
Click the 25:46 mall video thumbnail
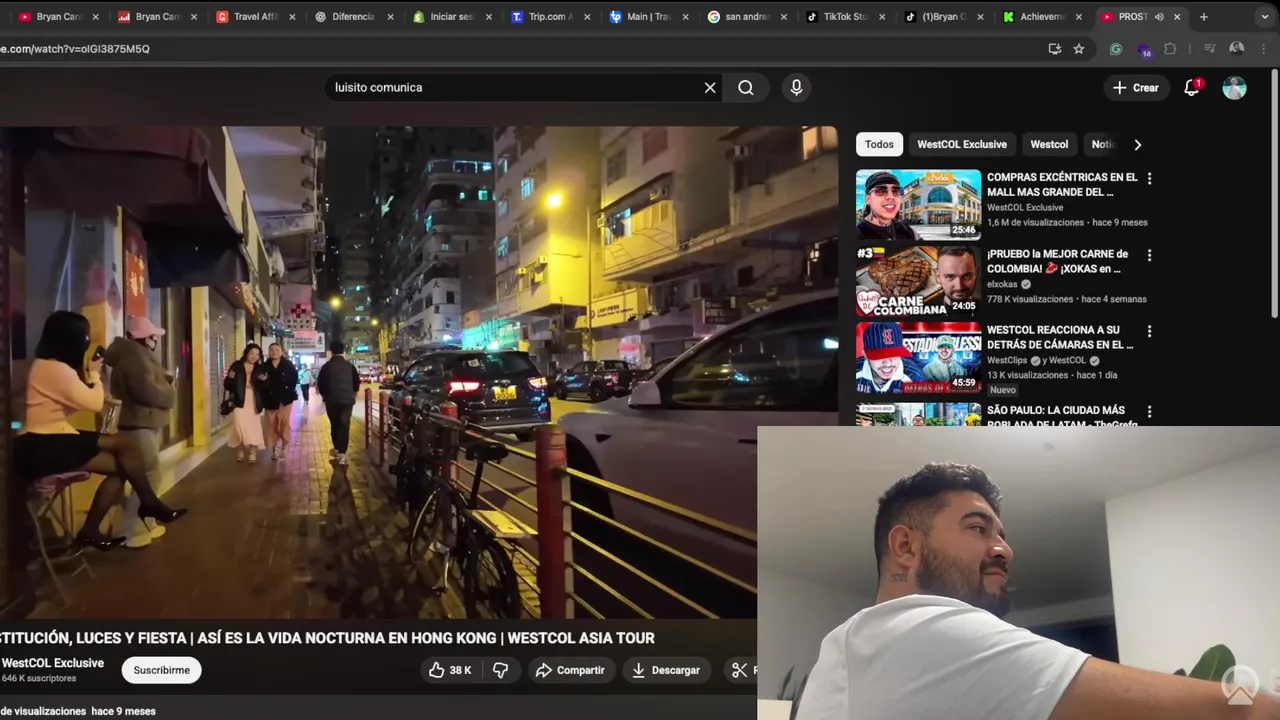[918, 204]
